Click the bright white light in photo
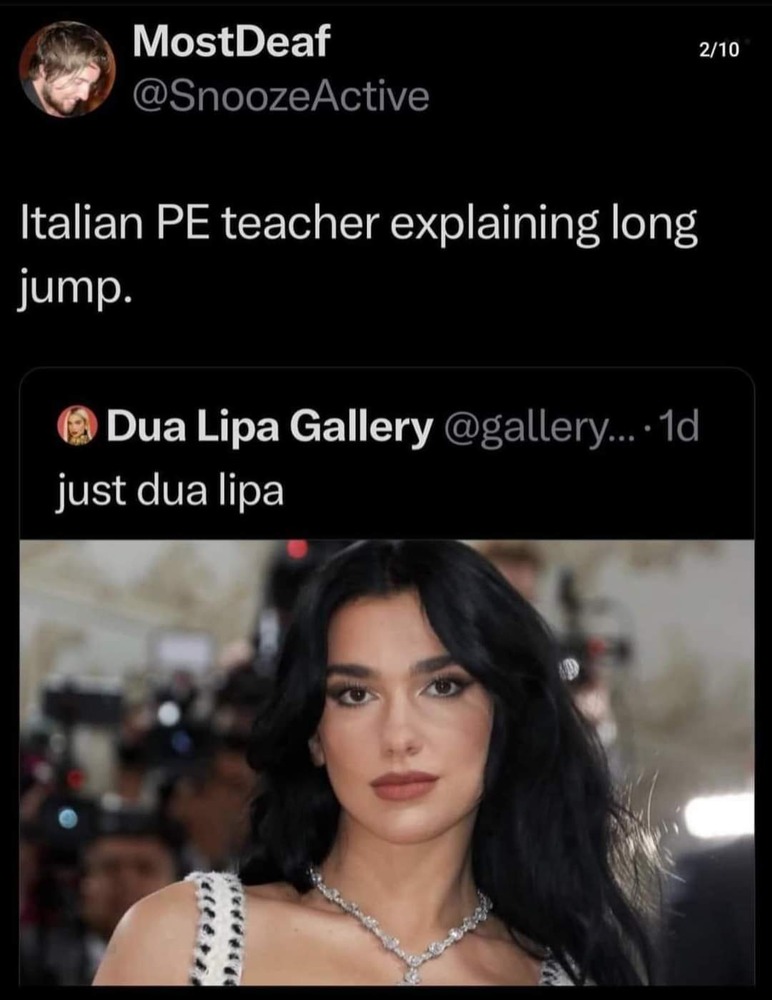The height and width of the screenshot is (1000, 772). 719,816
